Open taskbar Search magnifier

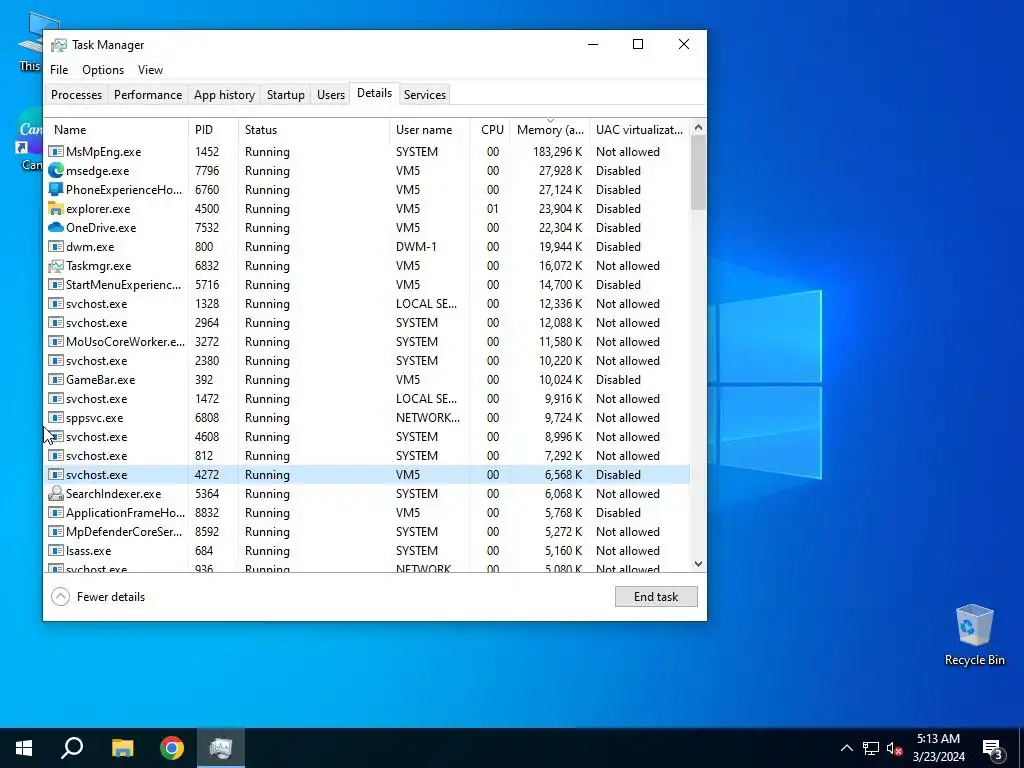click(x=72, y=748)
